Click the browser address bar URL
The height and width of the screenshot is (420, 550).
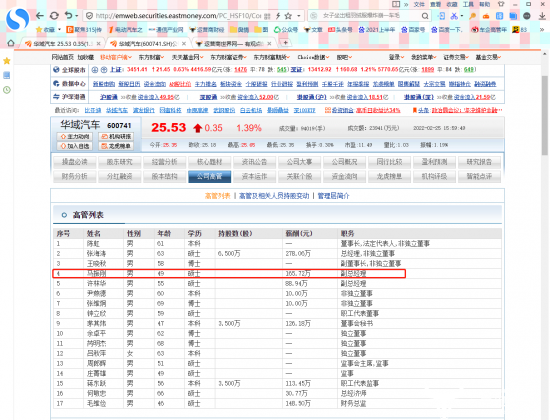(178, 16)
